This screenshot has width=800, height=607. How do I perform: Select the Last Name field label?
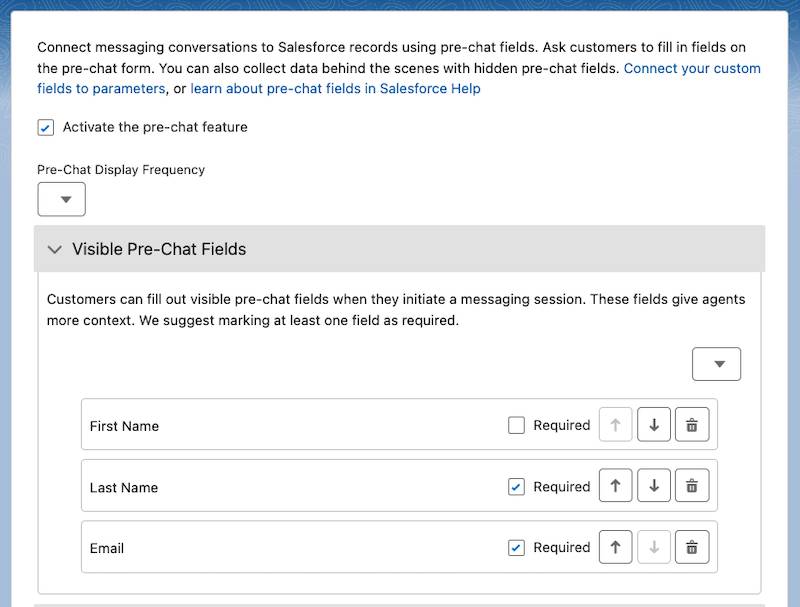click(123, 488)
